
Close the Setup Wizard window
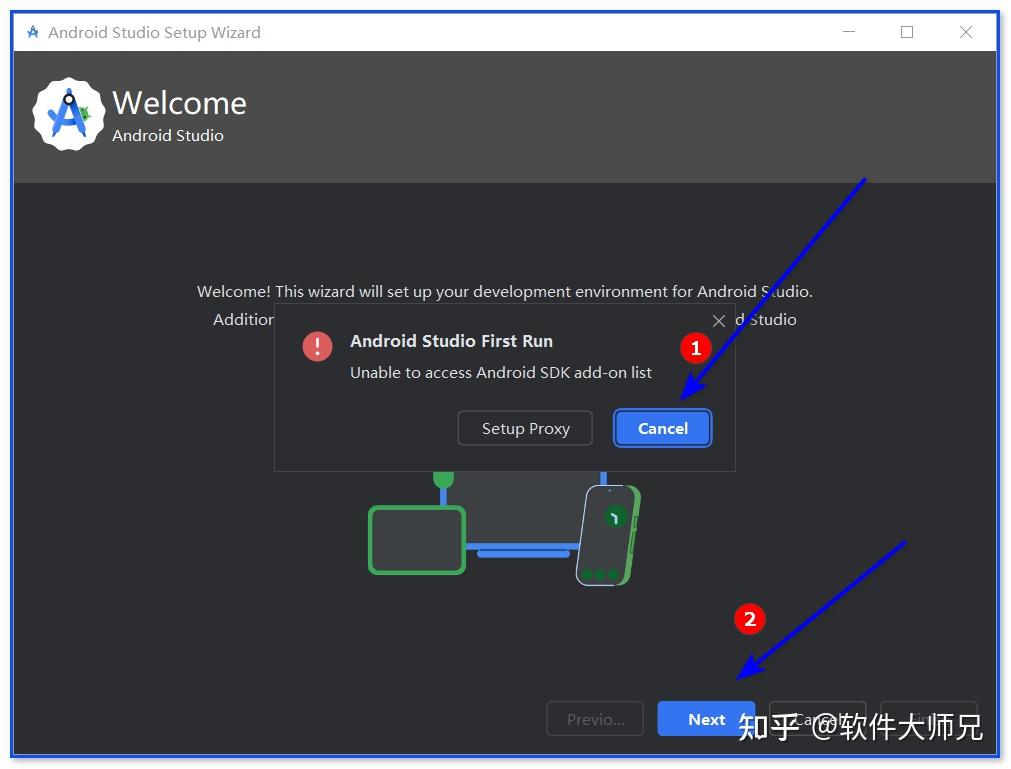pos(966,32)
